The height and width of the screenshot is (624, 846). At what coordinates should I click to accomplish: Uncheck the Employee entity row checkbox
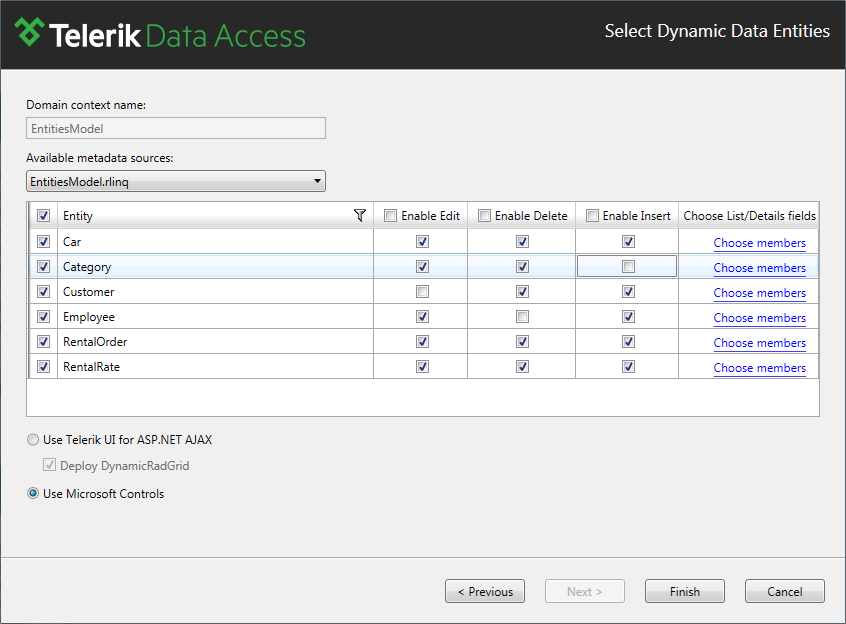(44, 317)
